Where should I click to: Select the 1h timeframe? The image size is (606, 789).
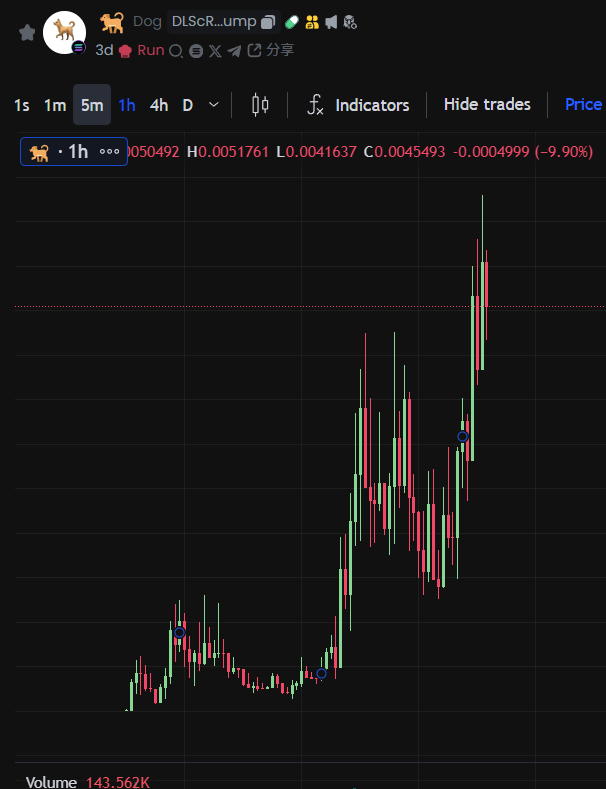point(127,105)
